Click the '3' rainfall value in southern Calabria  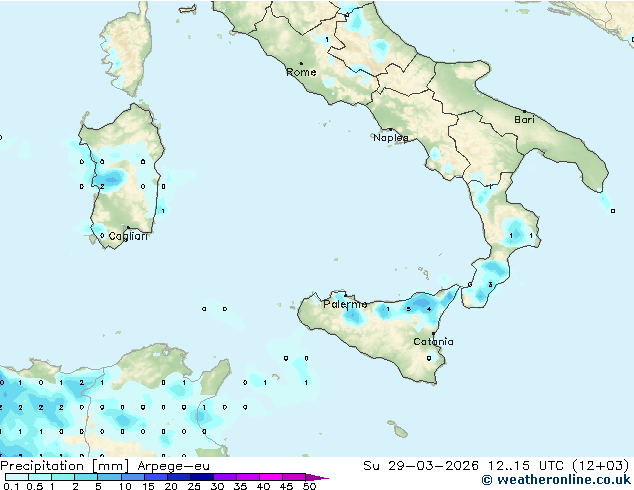pyautogui.click(x=490, y=285)
